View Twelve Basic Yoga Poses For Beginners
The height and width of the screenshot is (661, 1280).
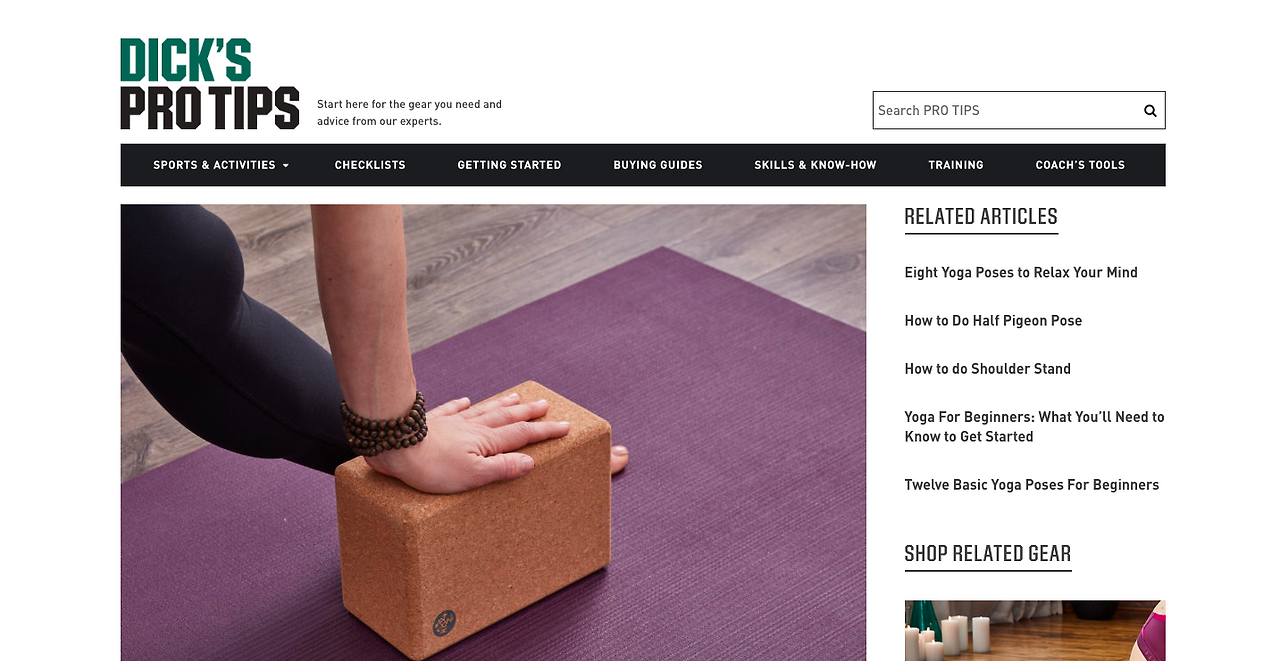click(x=1032, y=484)
